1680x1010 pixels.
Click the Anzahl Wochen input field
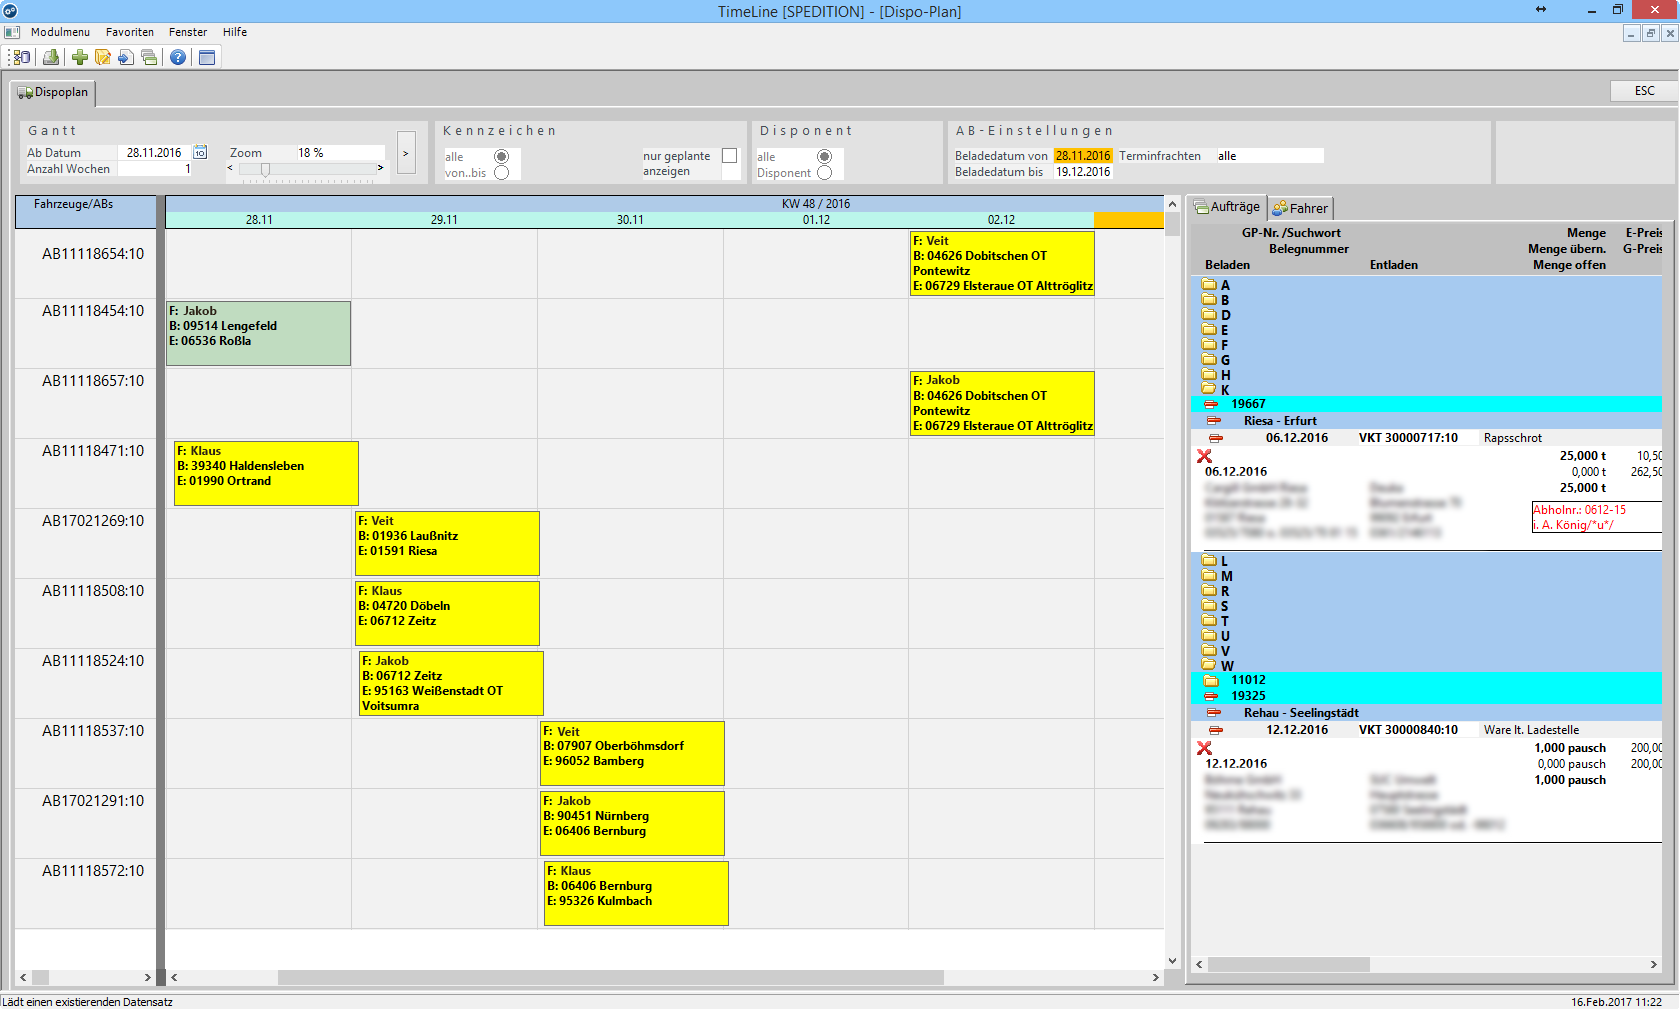154,169
